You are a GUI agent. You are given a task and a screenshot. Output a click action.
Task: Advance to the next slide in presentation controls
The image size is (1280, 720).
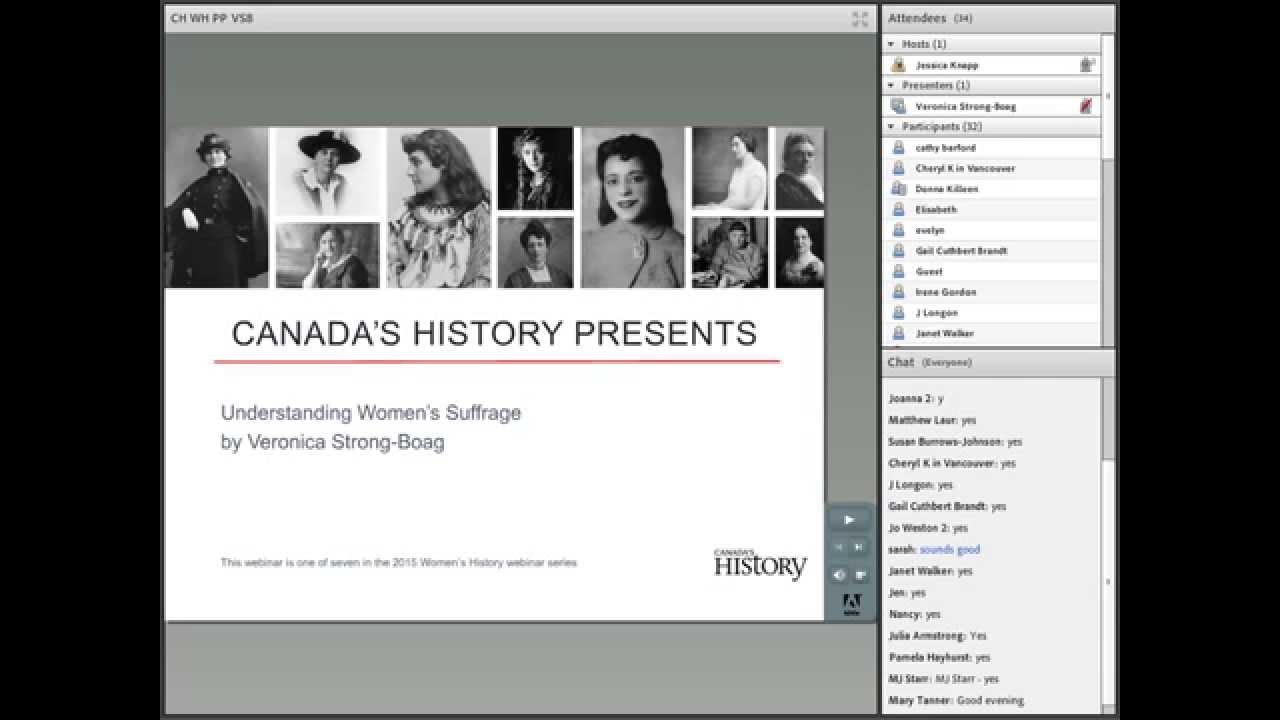tap(859, 547)
